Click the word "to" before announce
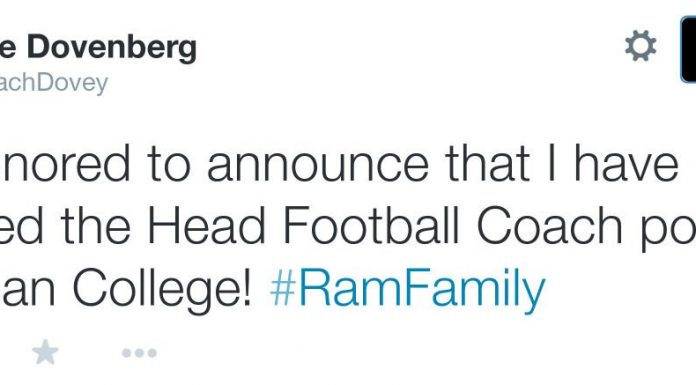Viewport: 696px width, 385px height. pos(169,164)
